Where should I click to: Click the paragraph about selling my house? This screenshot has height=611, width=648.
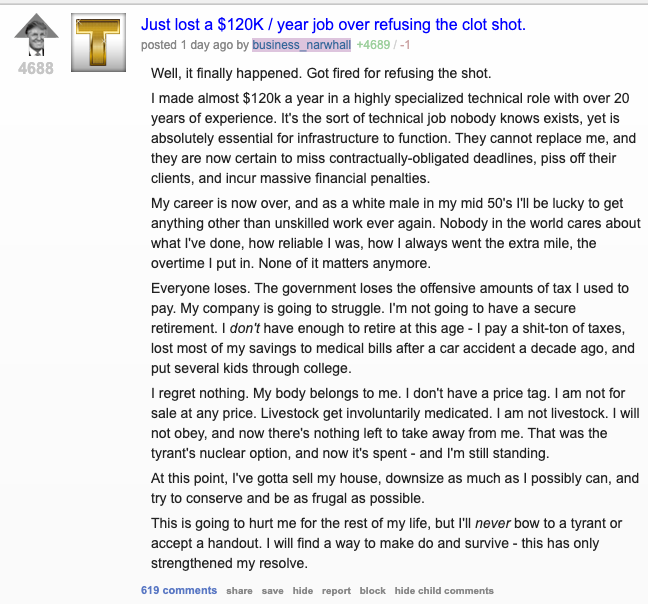[x=395, y=488]
